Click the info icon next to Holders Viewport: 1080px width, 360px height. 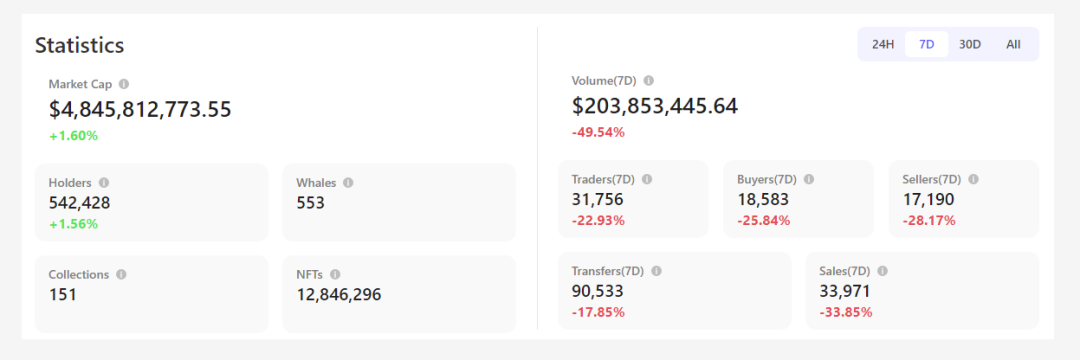[104, 183]
